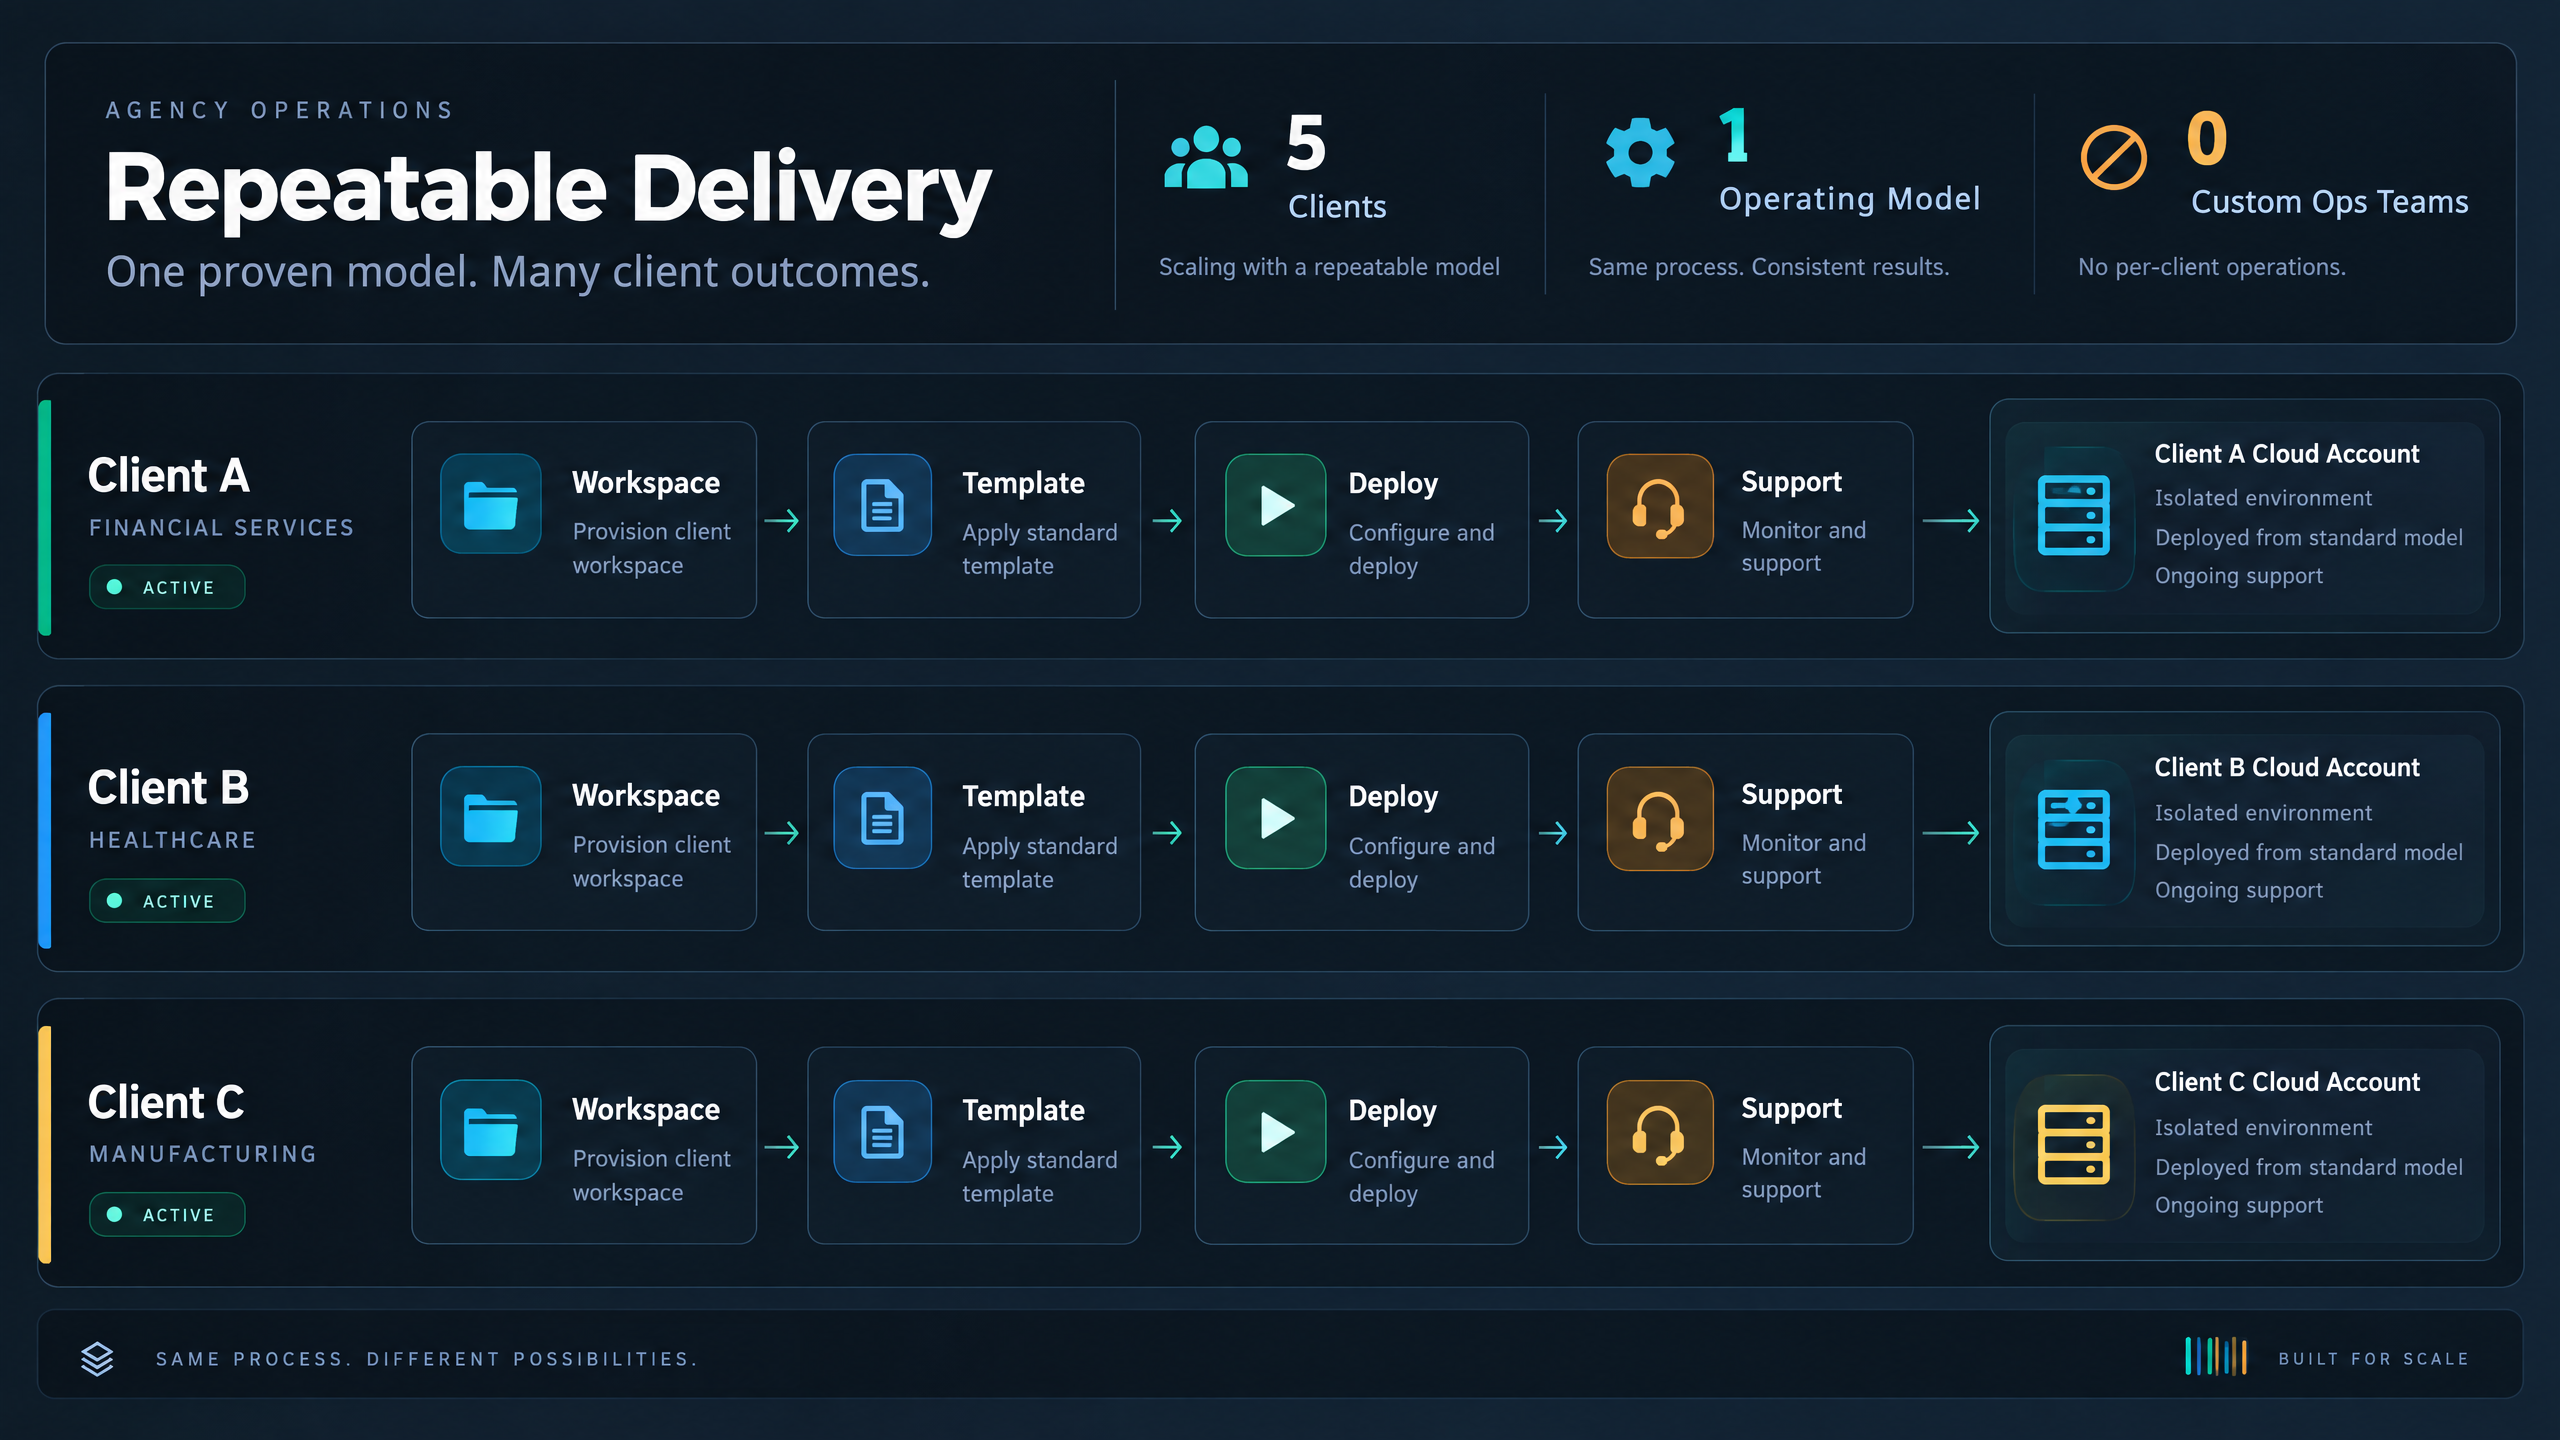Click Client B's Template document icon
The width and height of the screenshot is (2560, 1440).
click(882, 818)
